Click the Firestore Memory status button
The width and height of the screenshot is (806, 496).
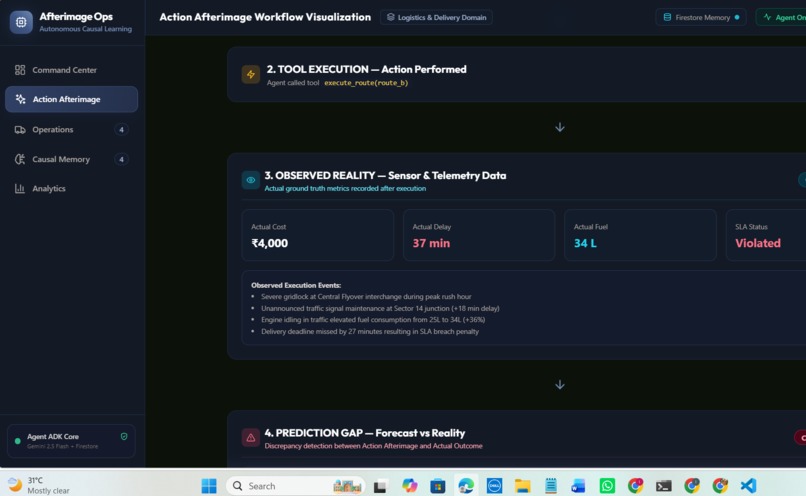click(x=701, y=17)
